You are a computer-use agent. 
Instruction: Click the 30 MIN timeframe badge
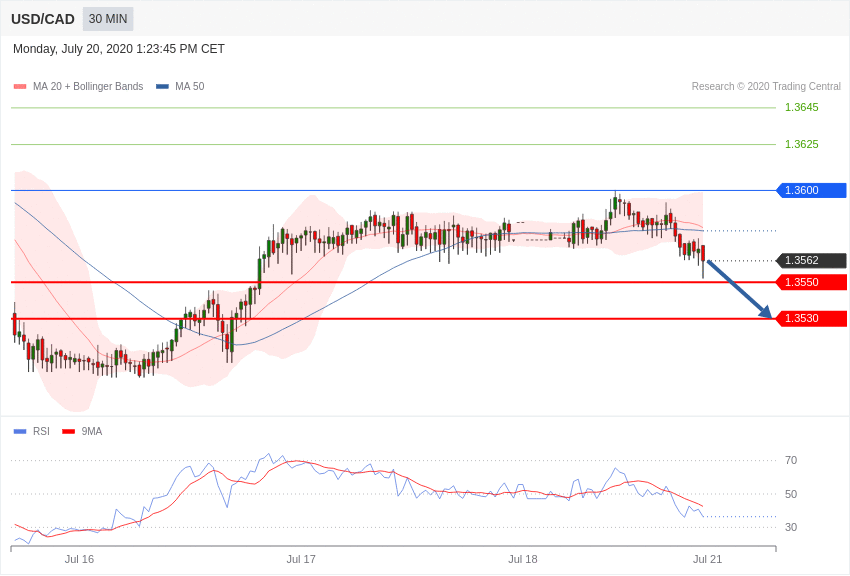(108, 19)
